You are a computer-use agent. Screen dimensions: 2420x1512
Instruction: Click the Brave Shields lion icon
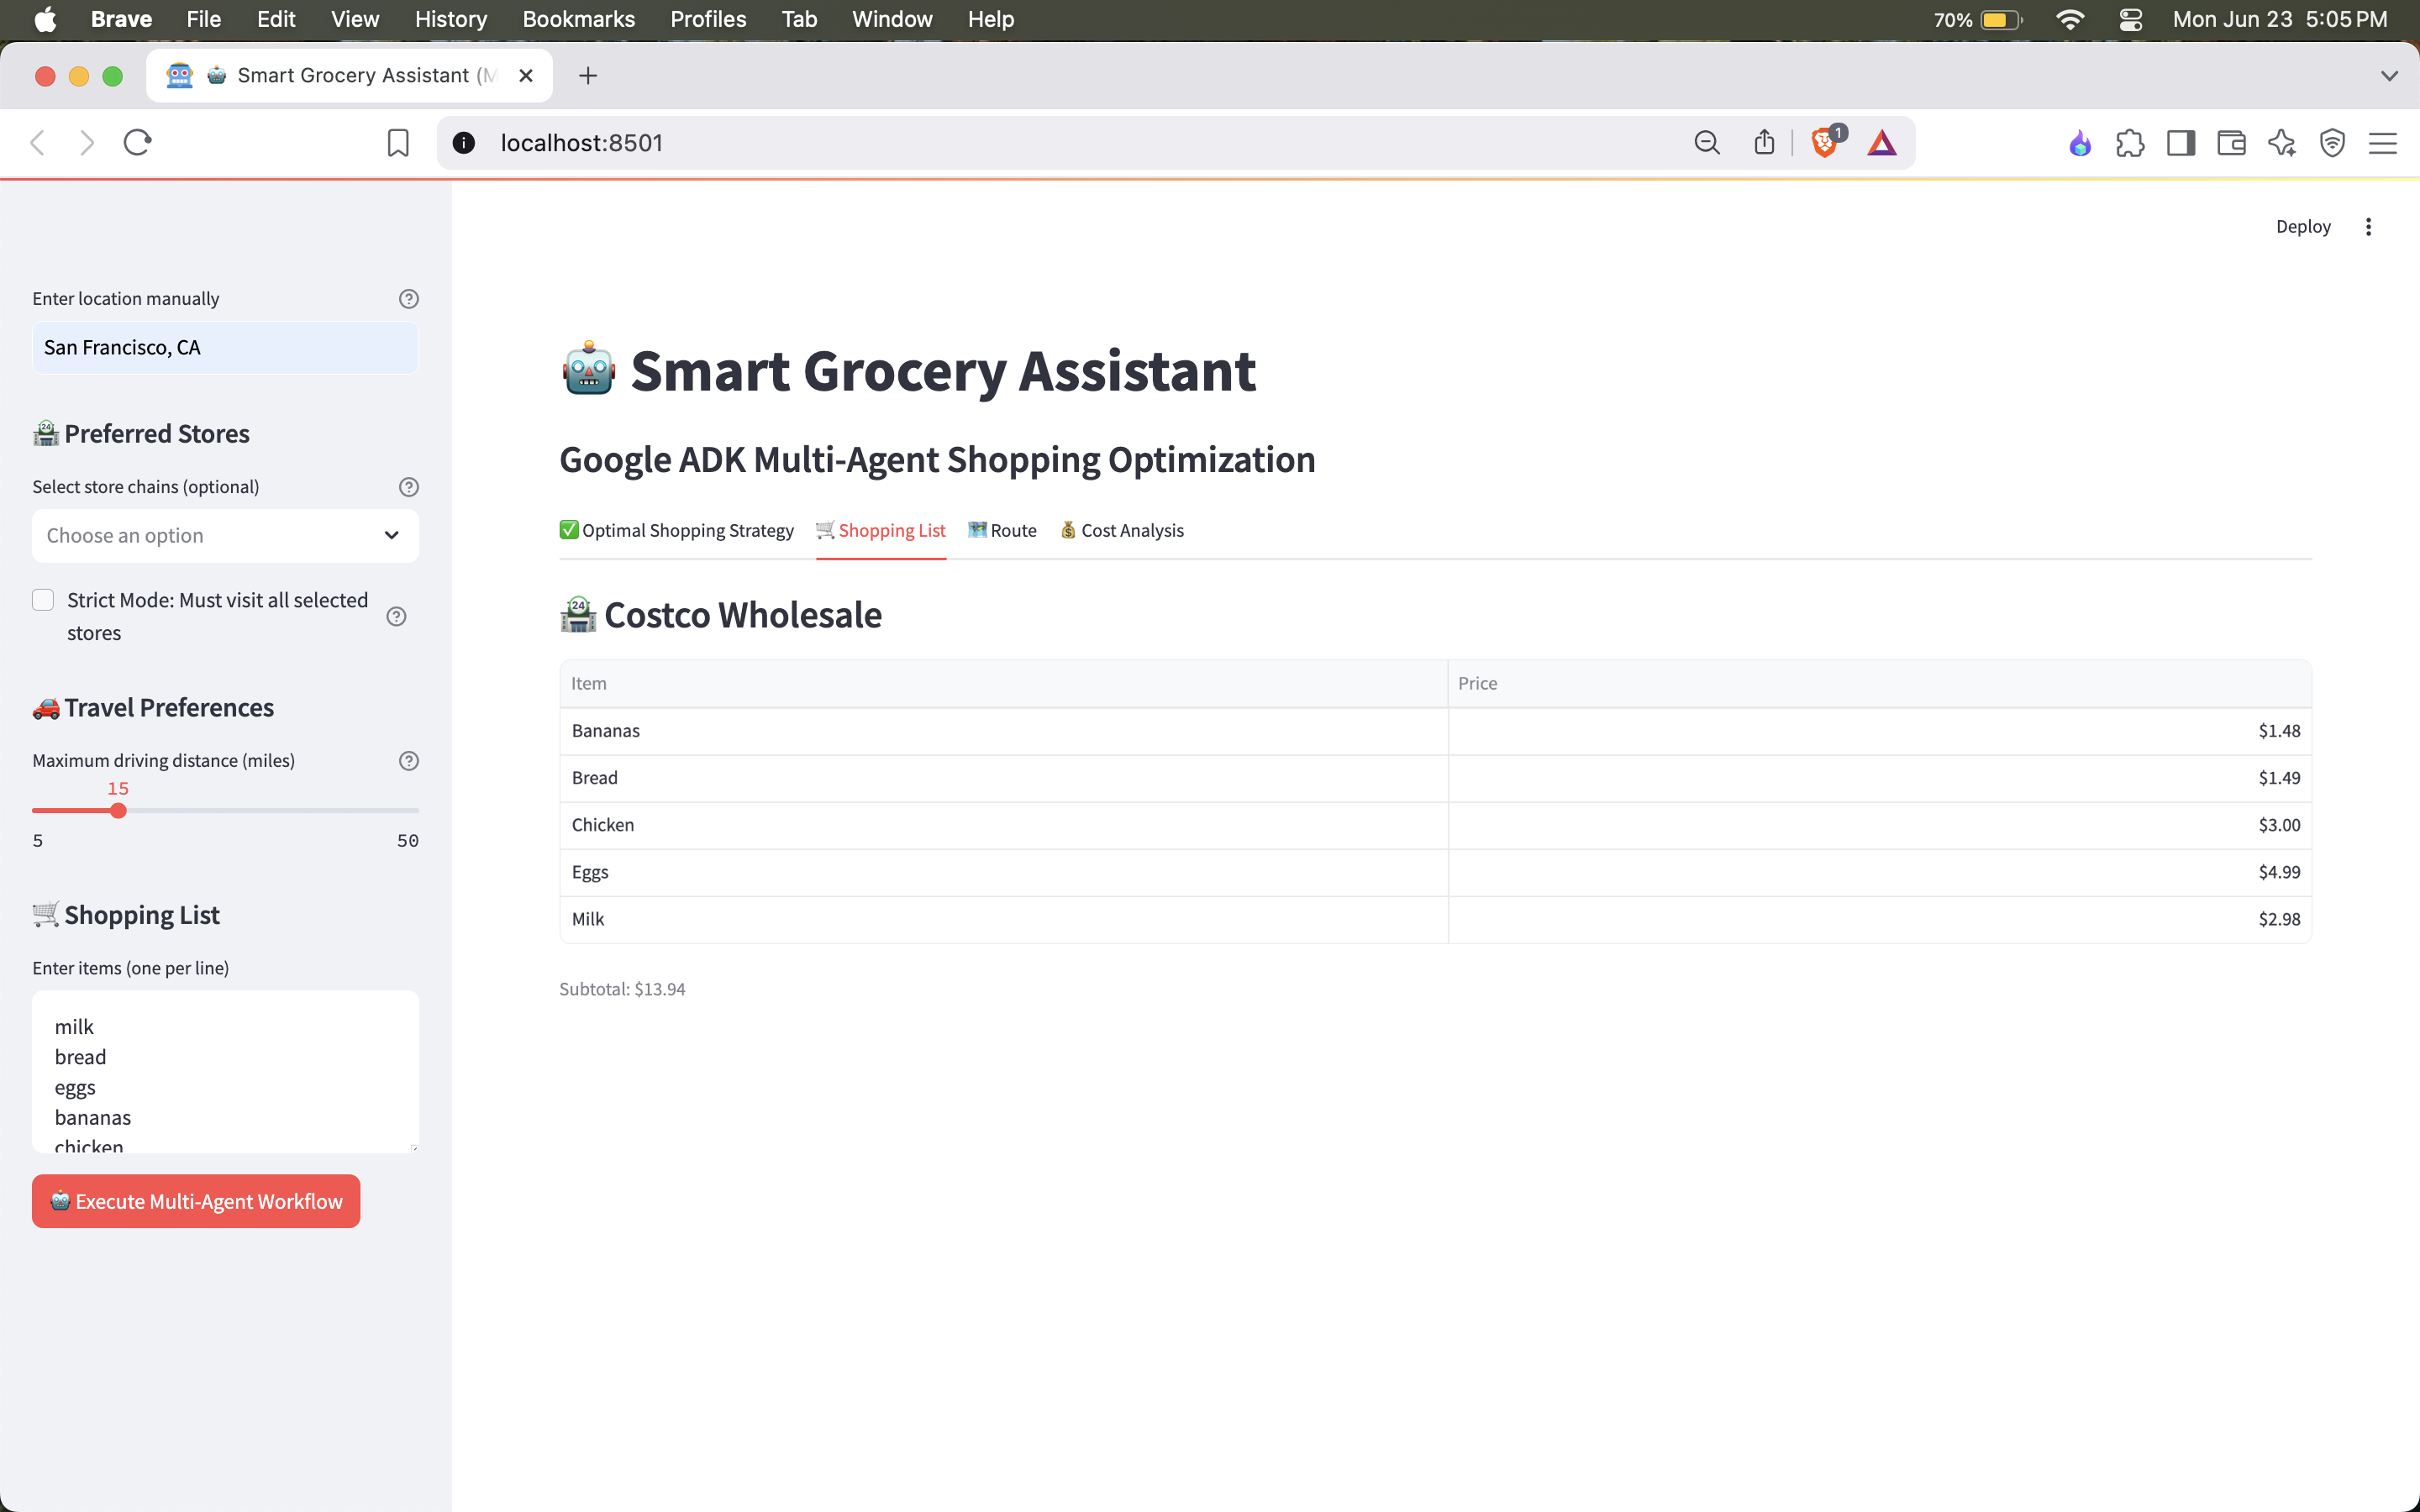tap(1823, 143)
